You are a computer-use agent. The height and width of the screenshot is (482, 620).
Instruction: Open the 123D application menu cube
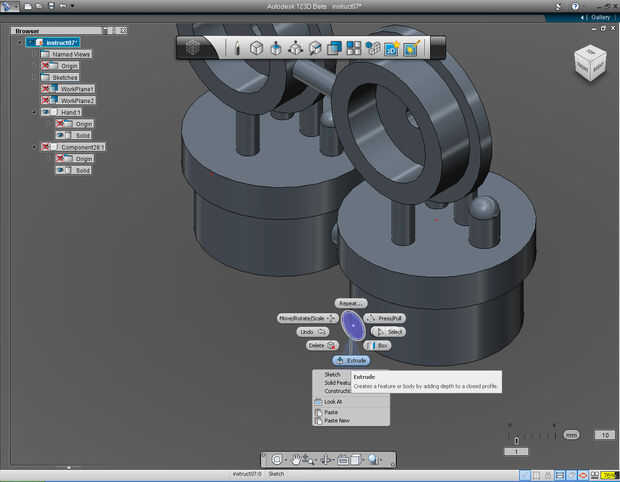193,48
